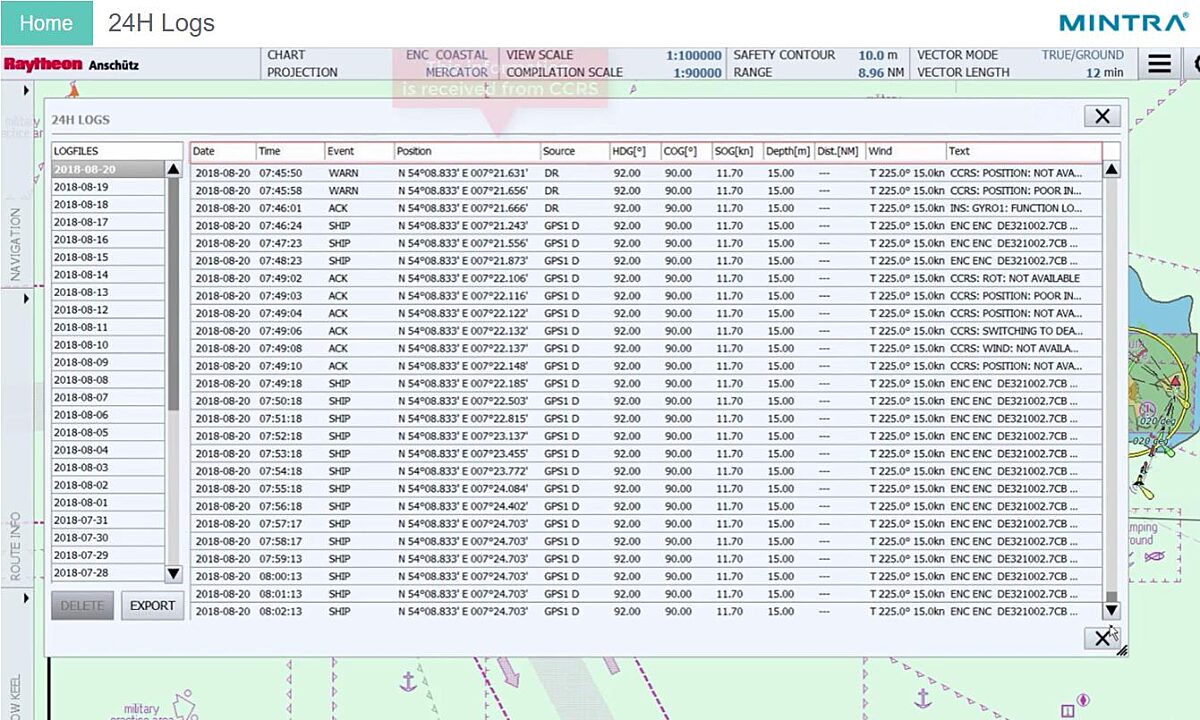Screen dimensions: 1200x720
Task: Select logfile 2018-08-06
Action: tap(108, 415)
